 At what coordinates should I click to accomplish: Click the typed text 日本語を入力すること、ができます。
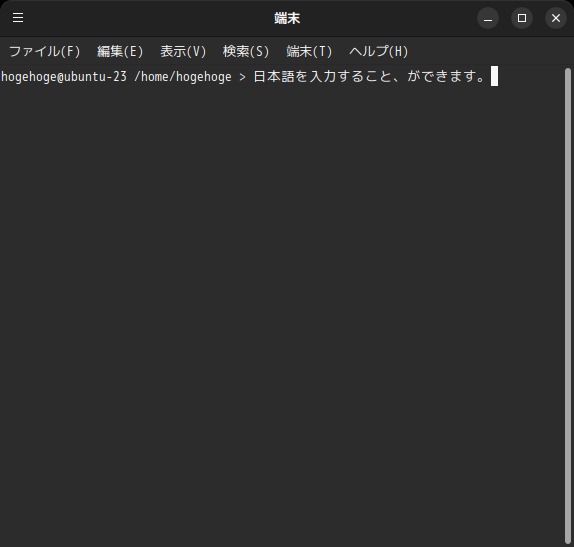click(370, 77)
